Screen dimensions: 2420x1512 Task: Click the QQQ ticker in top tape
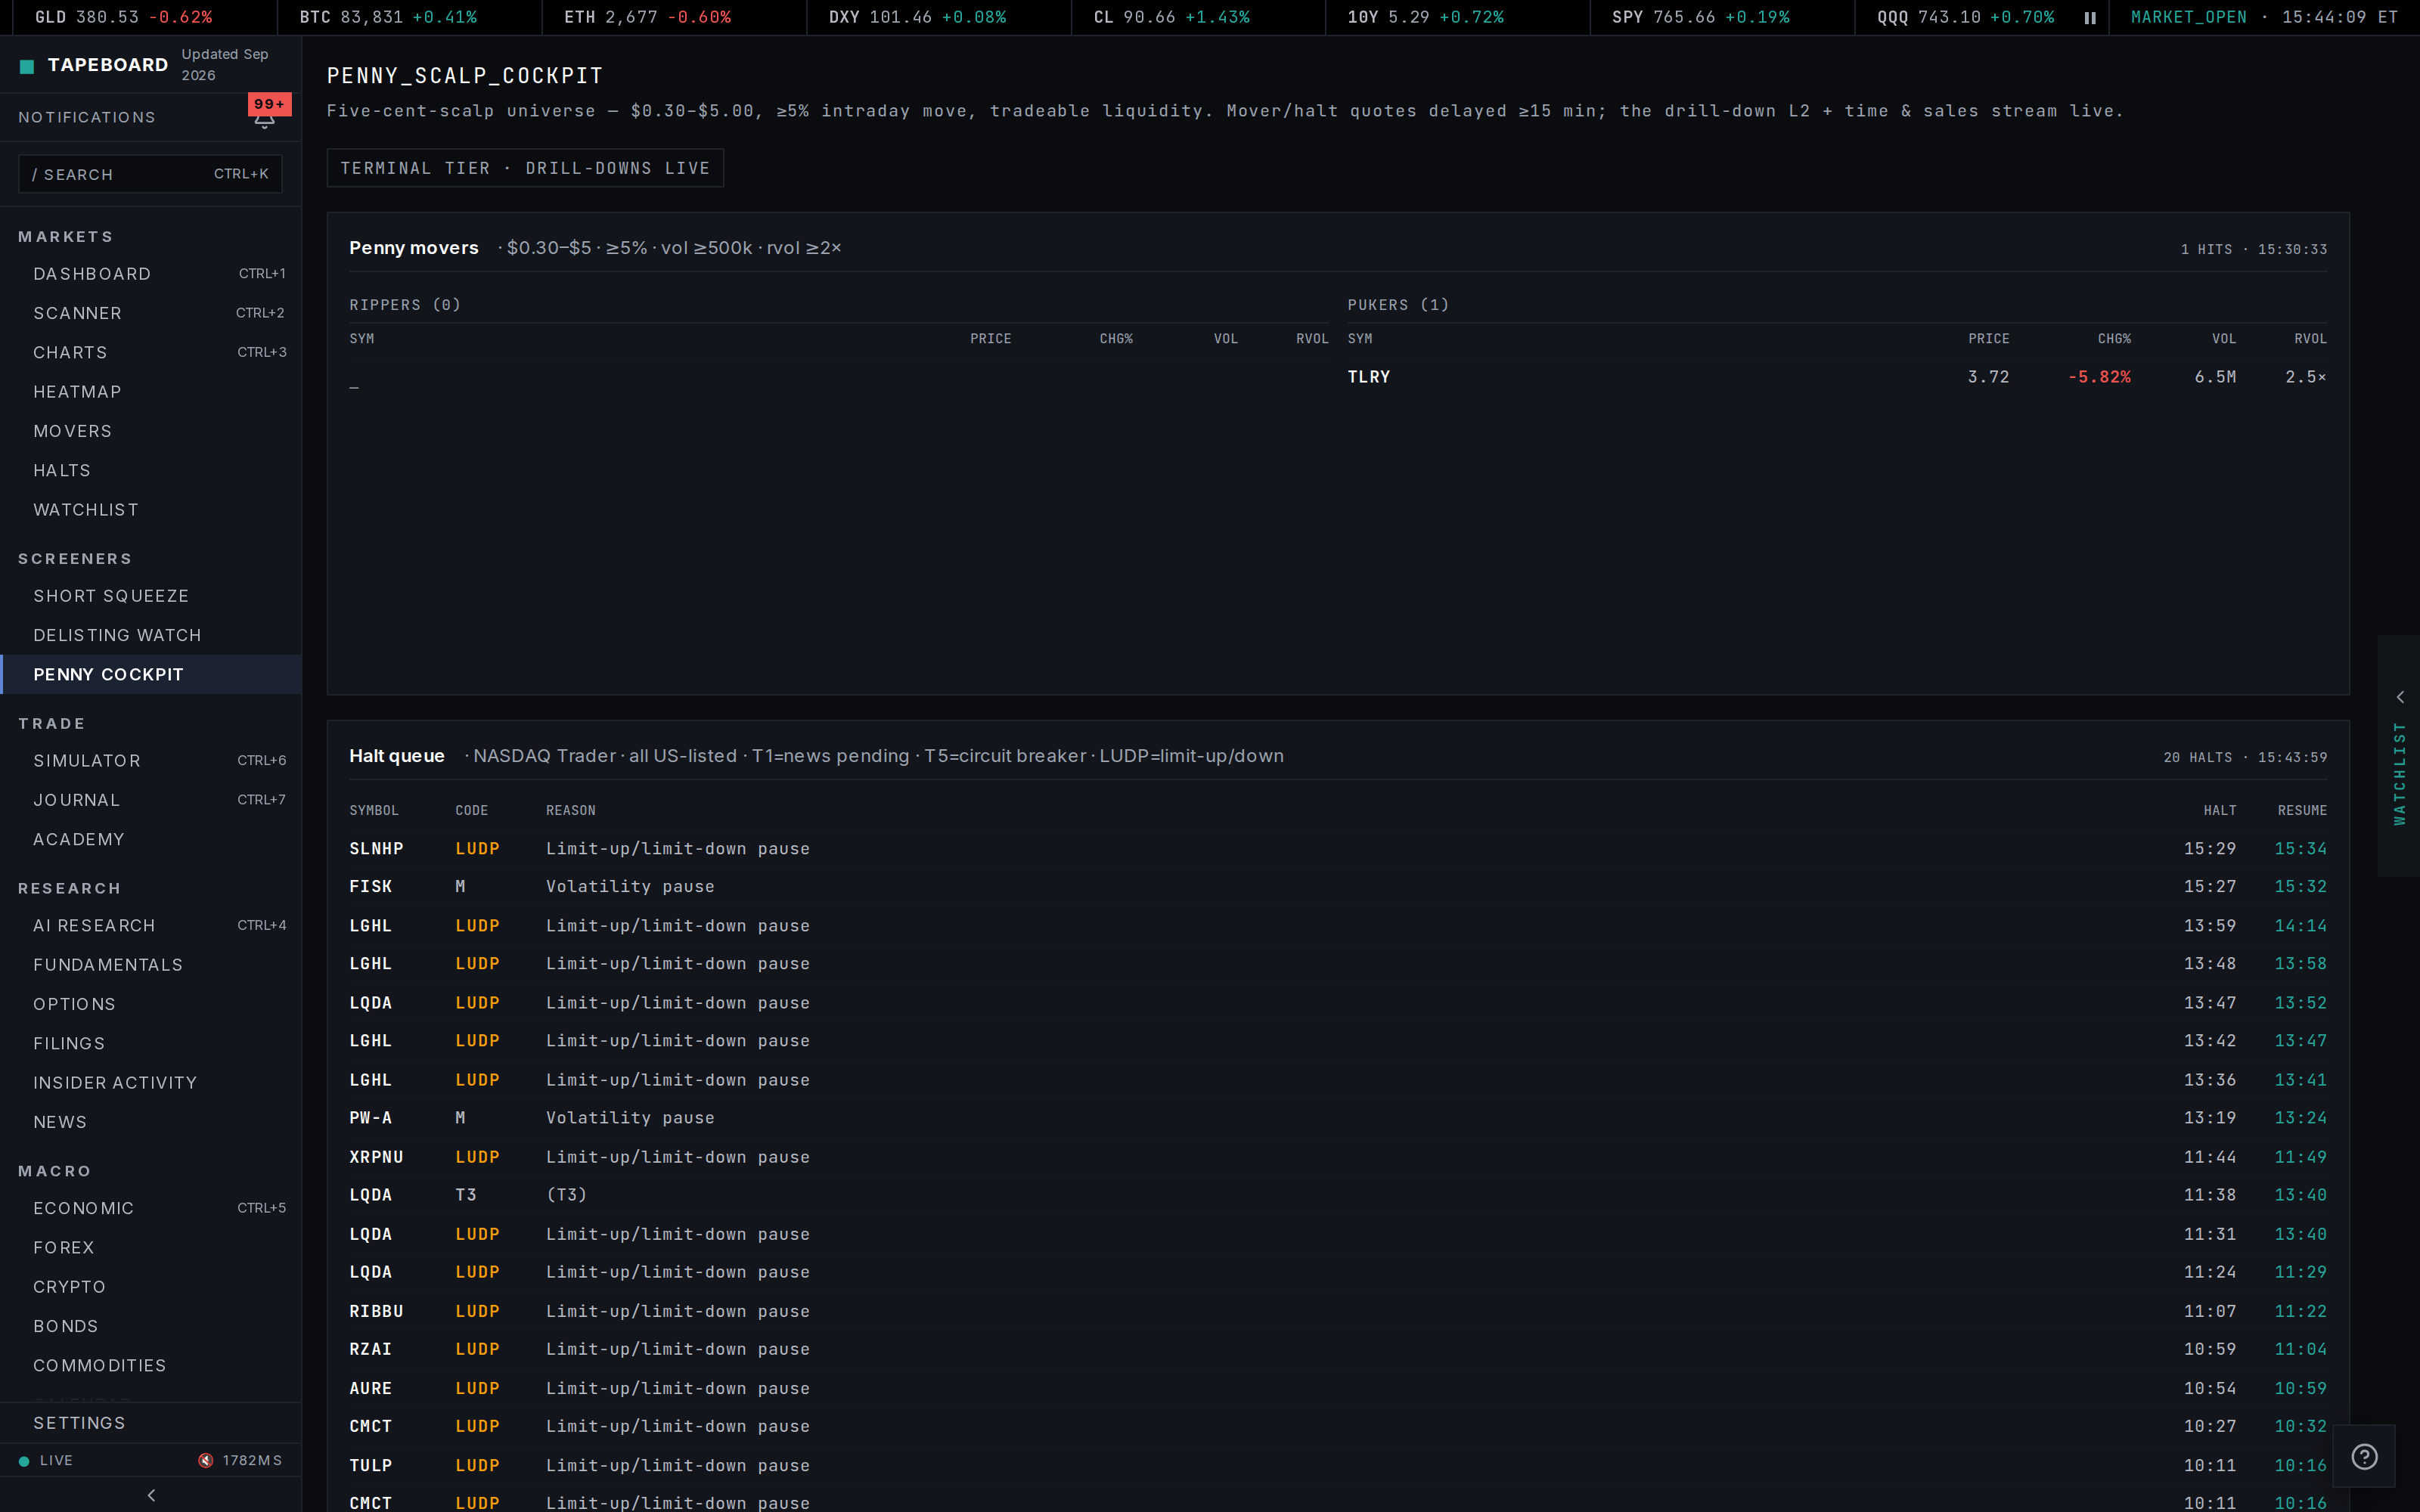1965,17
